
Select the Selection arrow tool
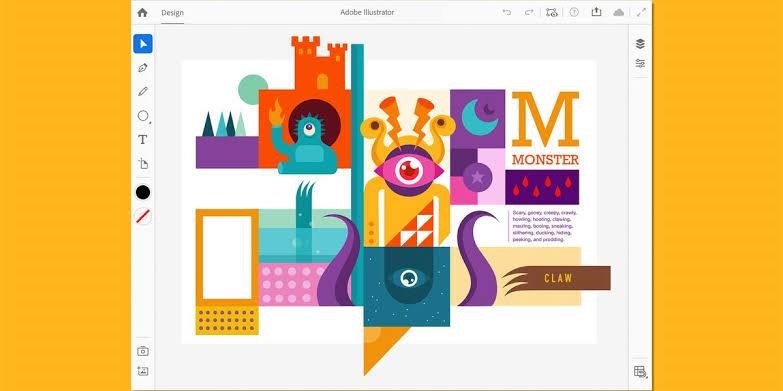pyautogui.click(x=143, y=44)
